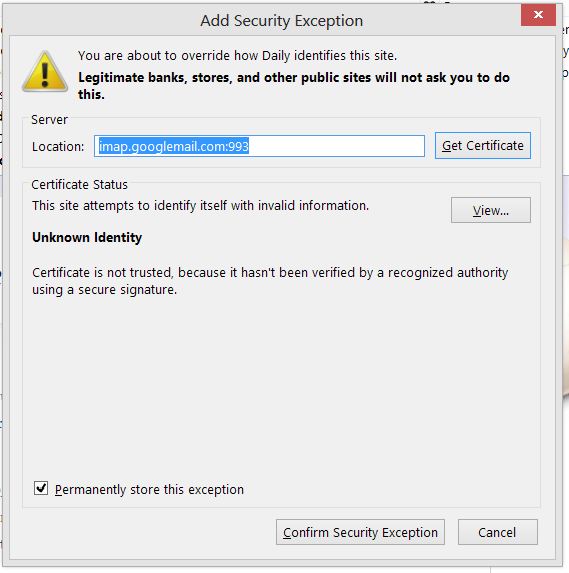Click the bold Legitimate banks warning text
Viewport: 569px width, 573px height.
click(294, 86)
